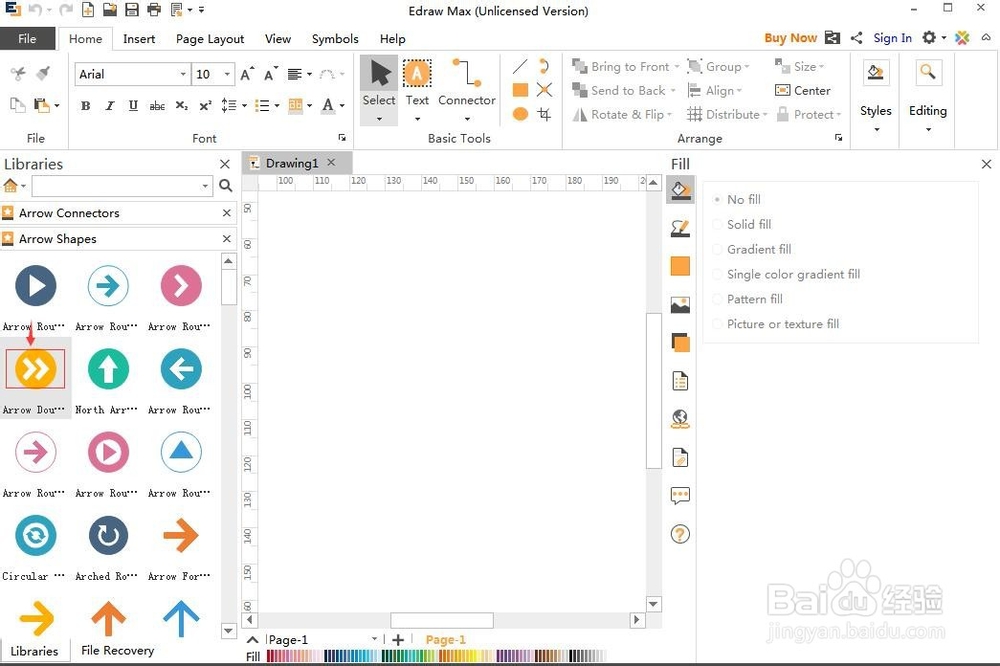Viewport: 1000px width, 666px height.
Task: Click the Arrow Double circle shape
Action: click(x=35, y=369)
